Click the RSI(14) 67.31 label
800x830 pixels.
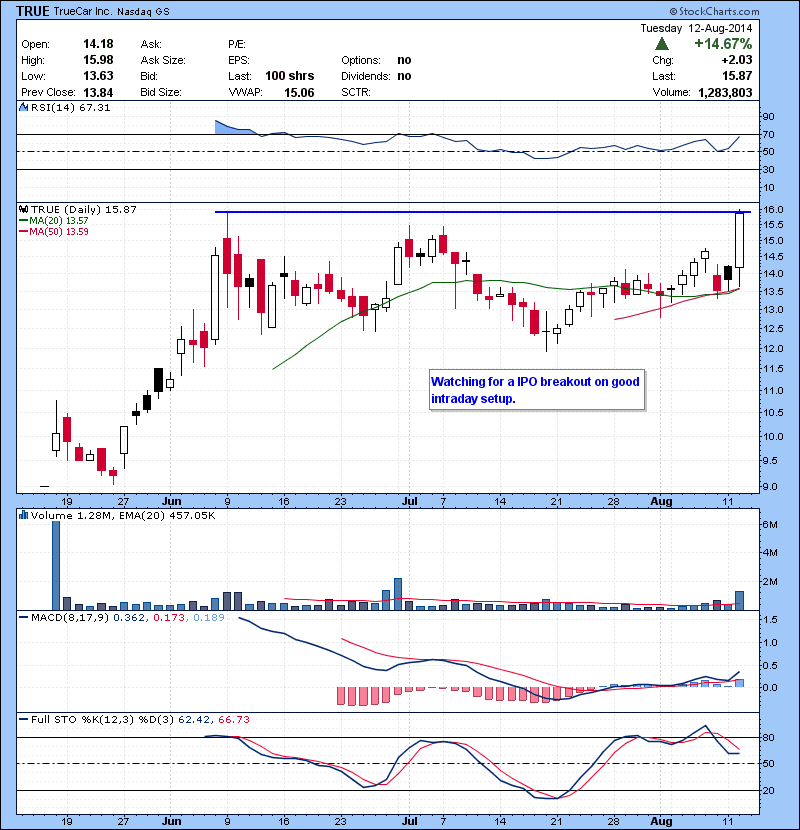tap(70, 107)
